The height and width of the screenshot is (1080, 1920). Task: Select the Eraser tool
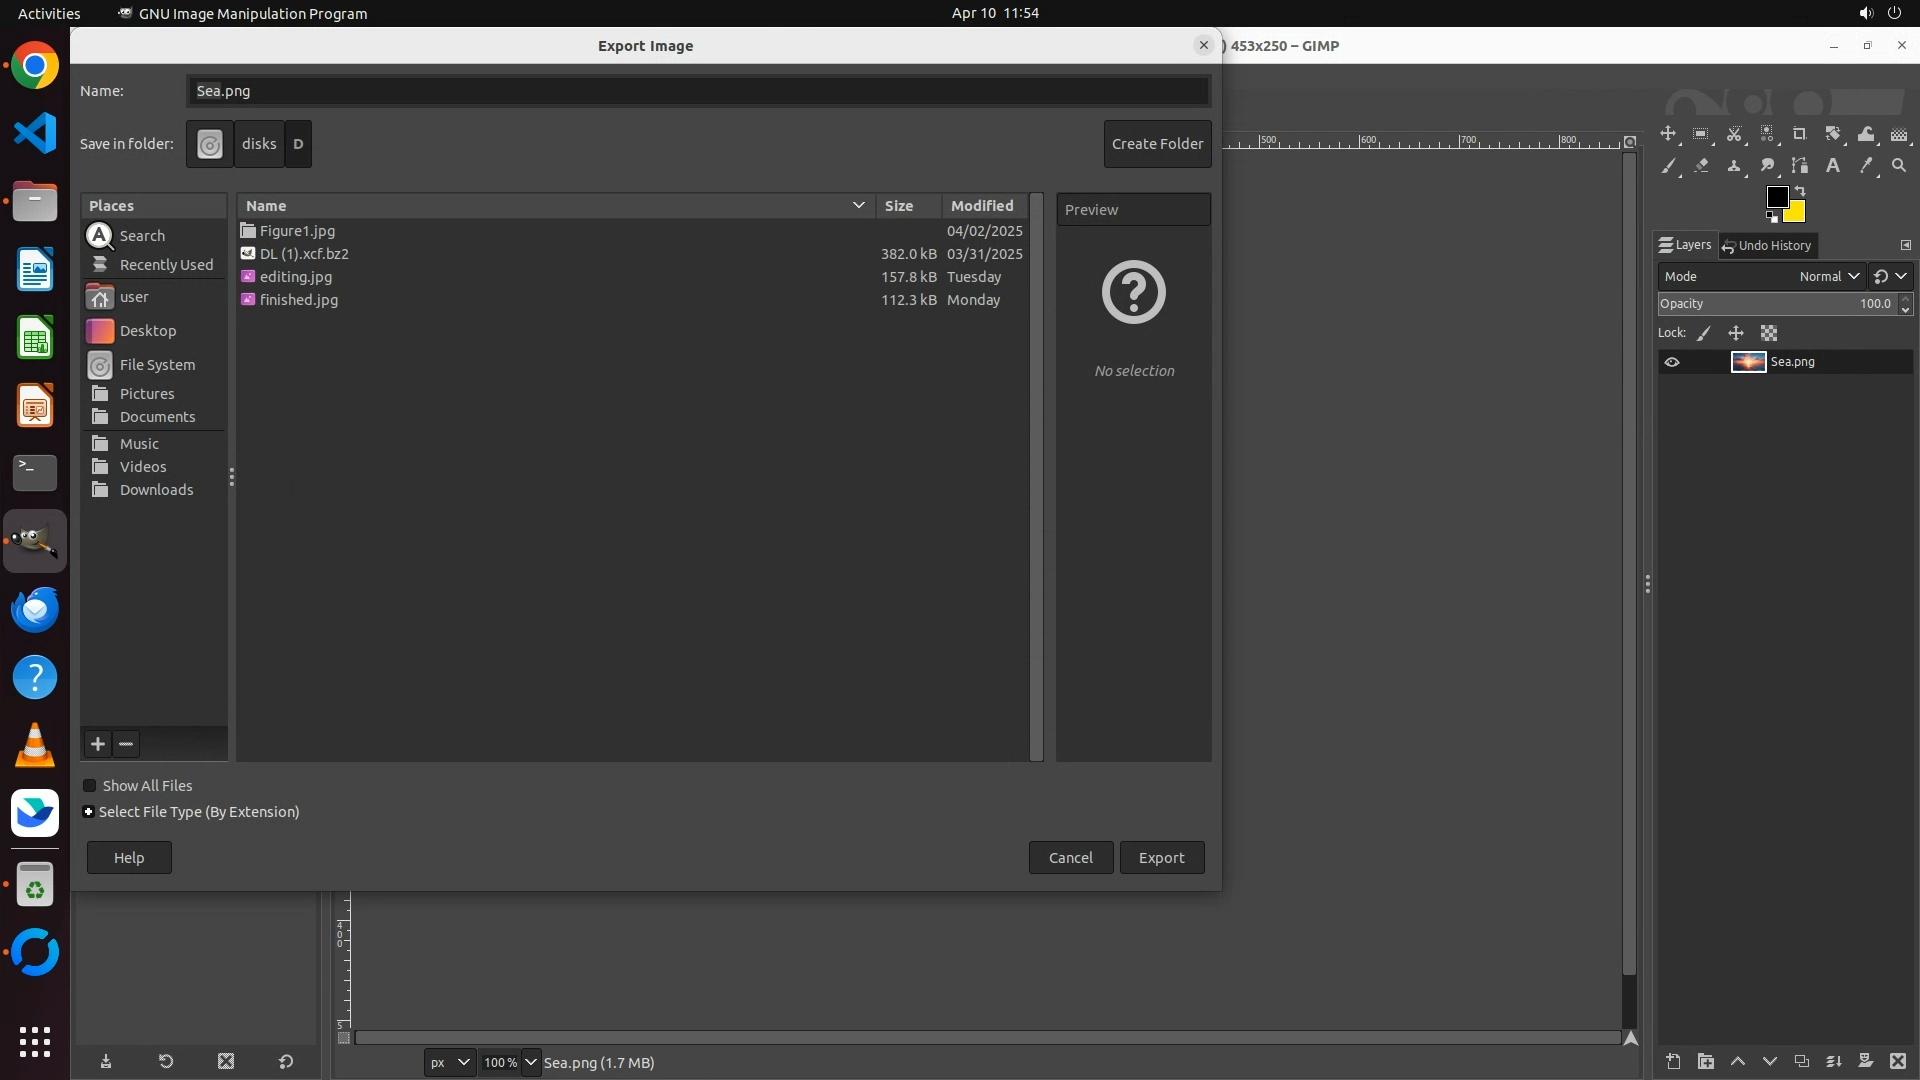click(1701, 166)
